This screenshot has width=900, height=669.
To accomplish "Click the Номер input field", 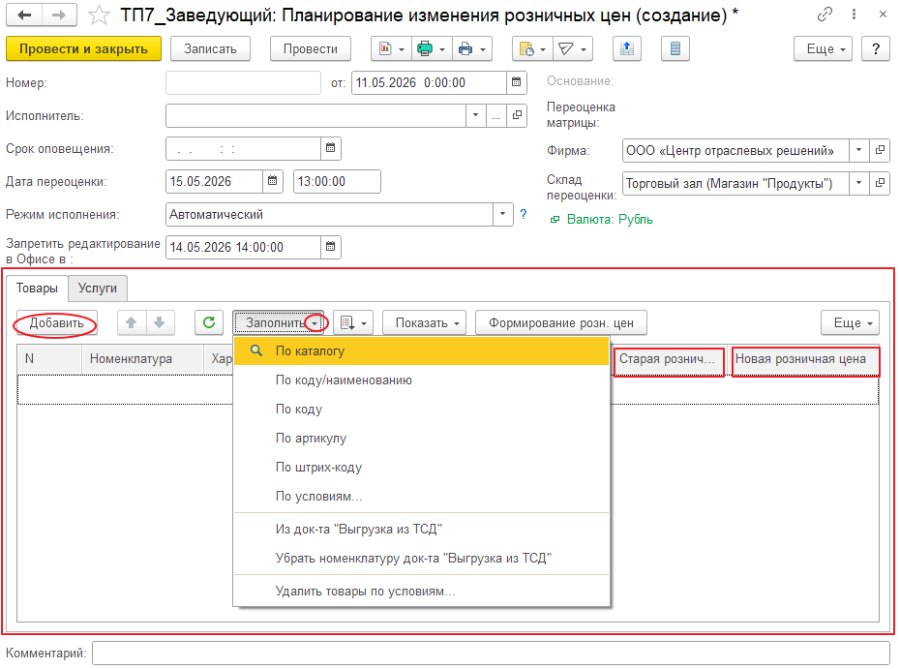I will coord(243,83).
